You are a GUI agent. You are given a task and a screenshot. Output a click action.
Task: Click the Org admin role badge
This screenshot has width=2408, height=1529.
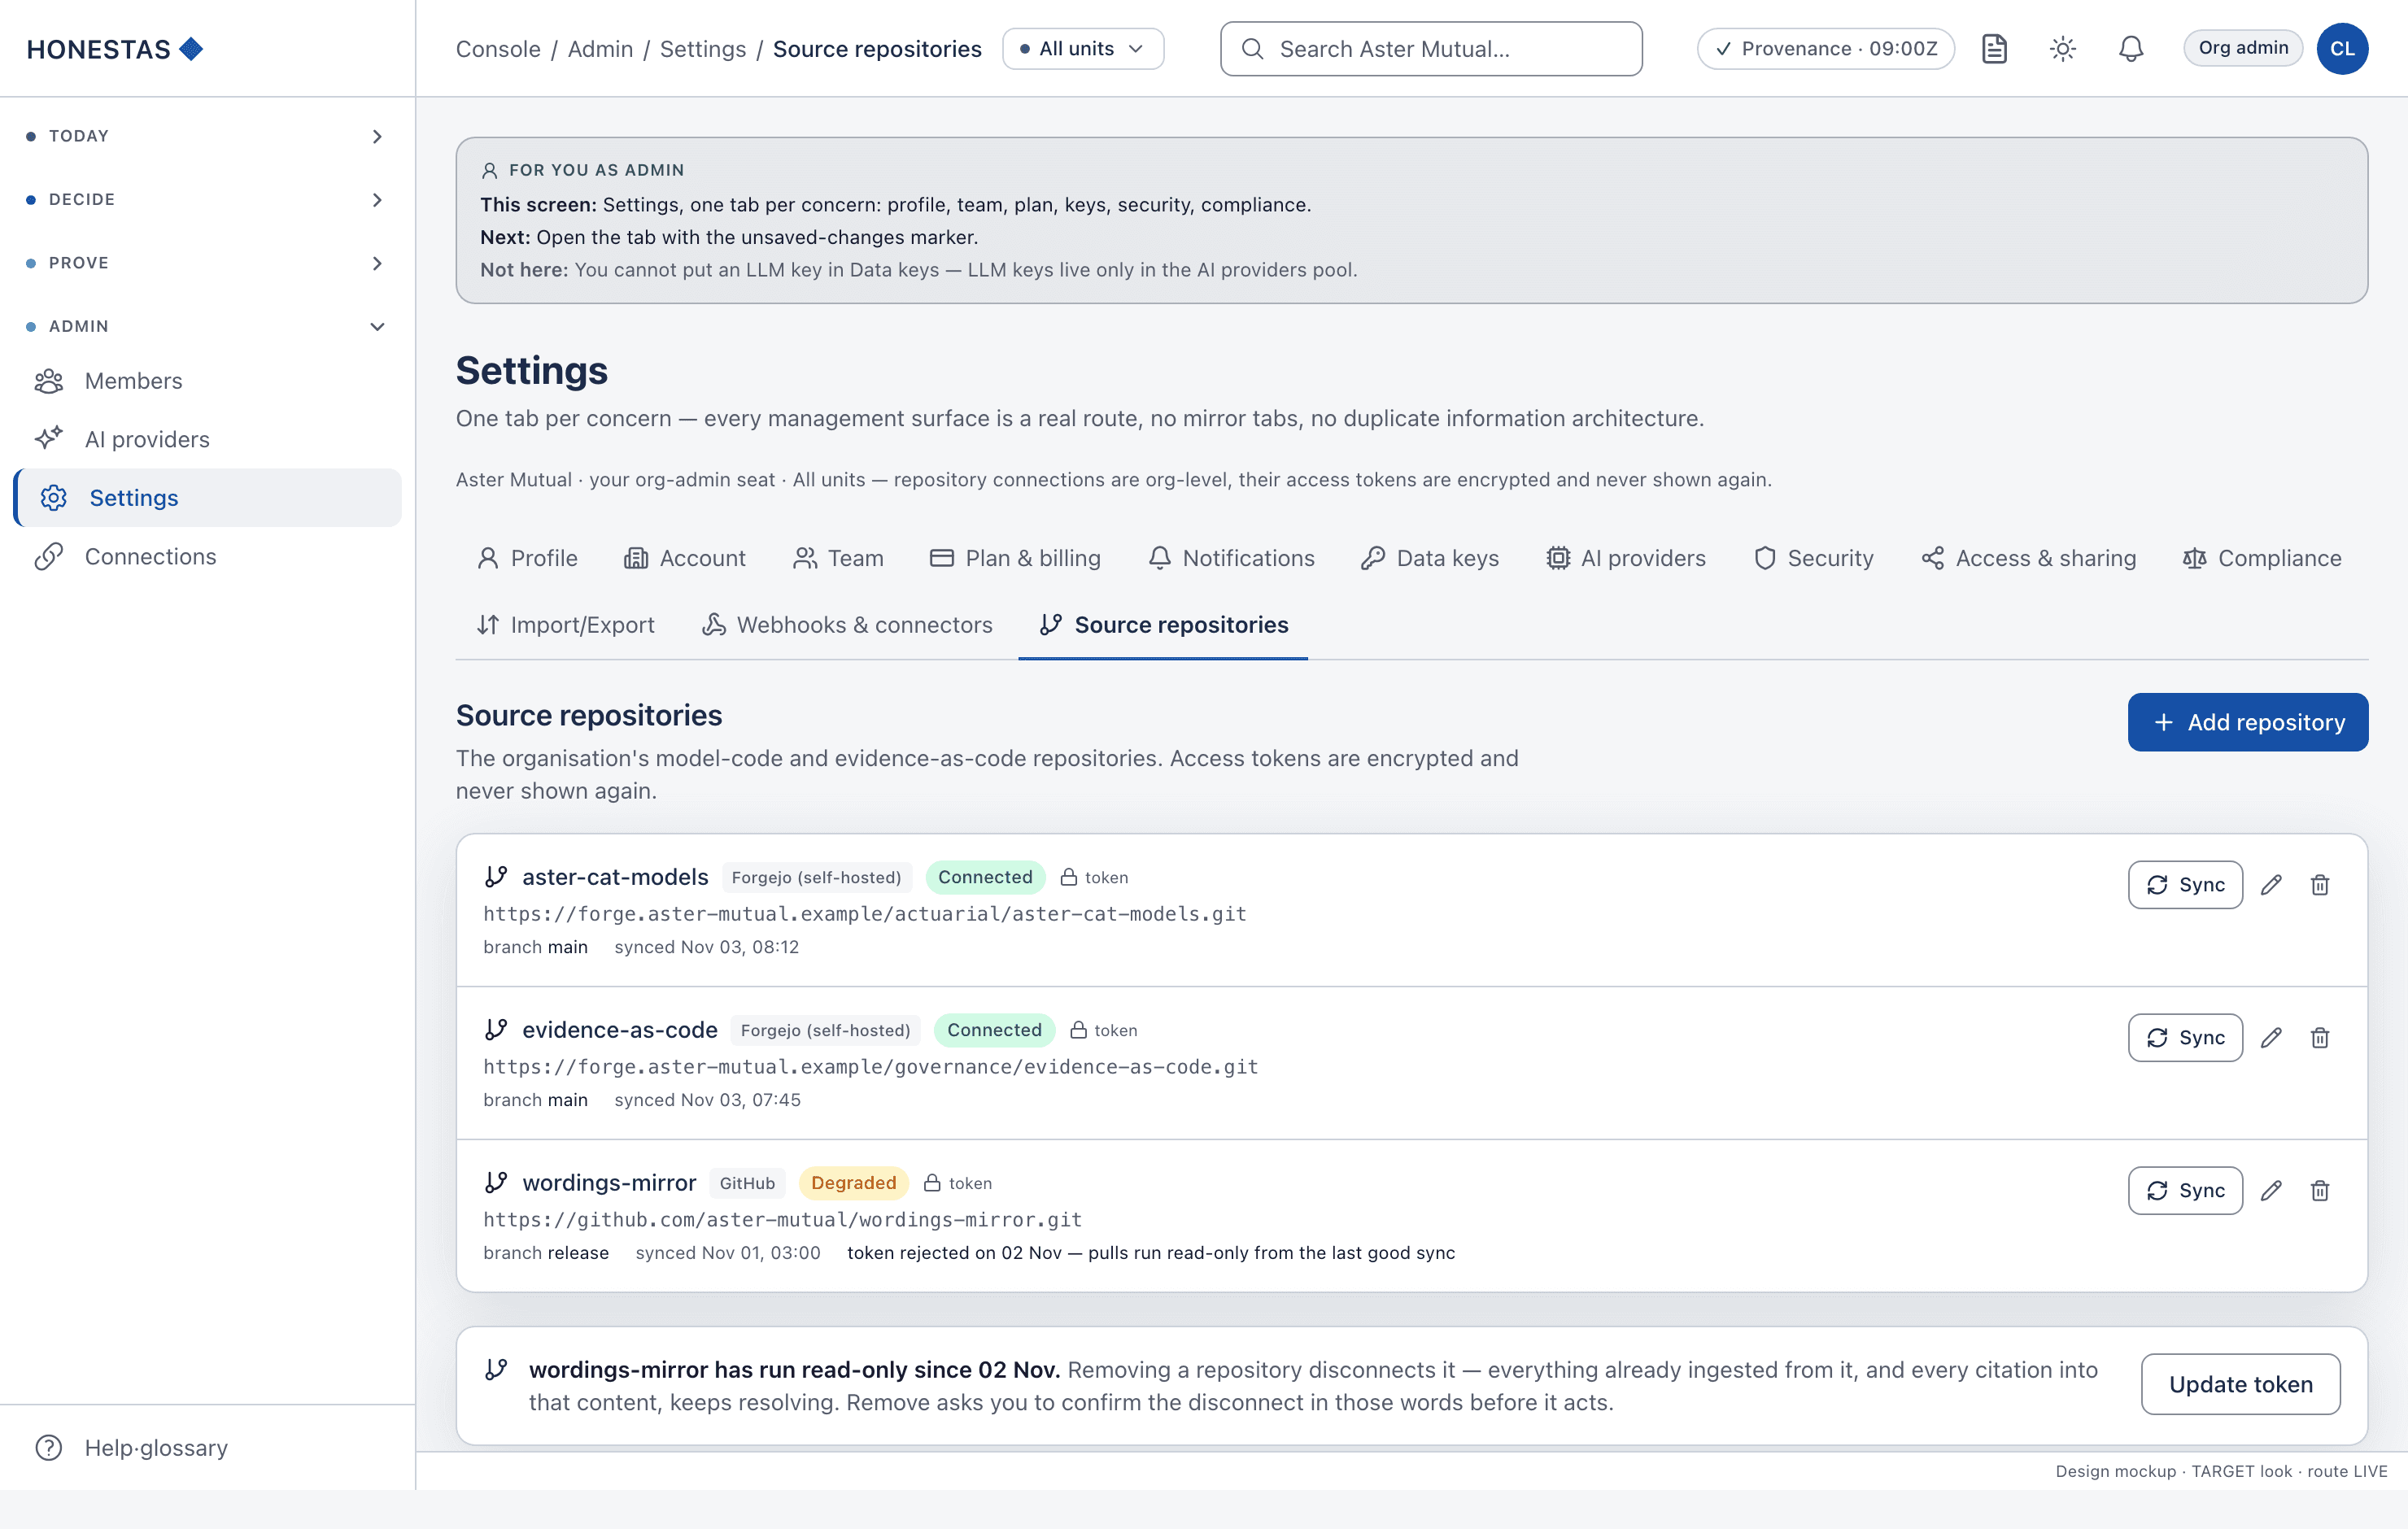click(x=2243, y=48)
